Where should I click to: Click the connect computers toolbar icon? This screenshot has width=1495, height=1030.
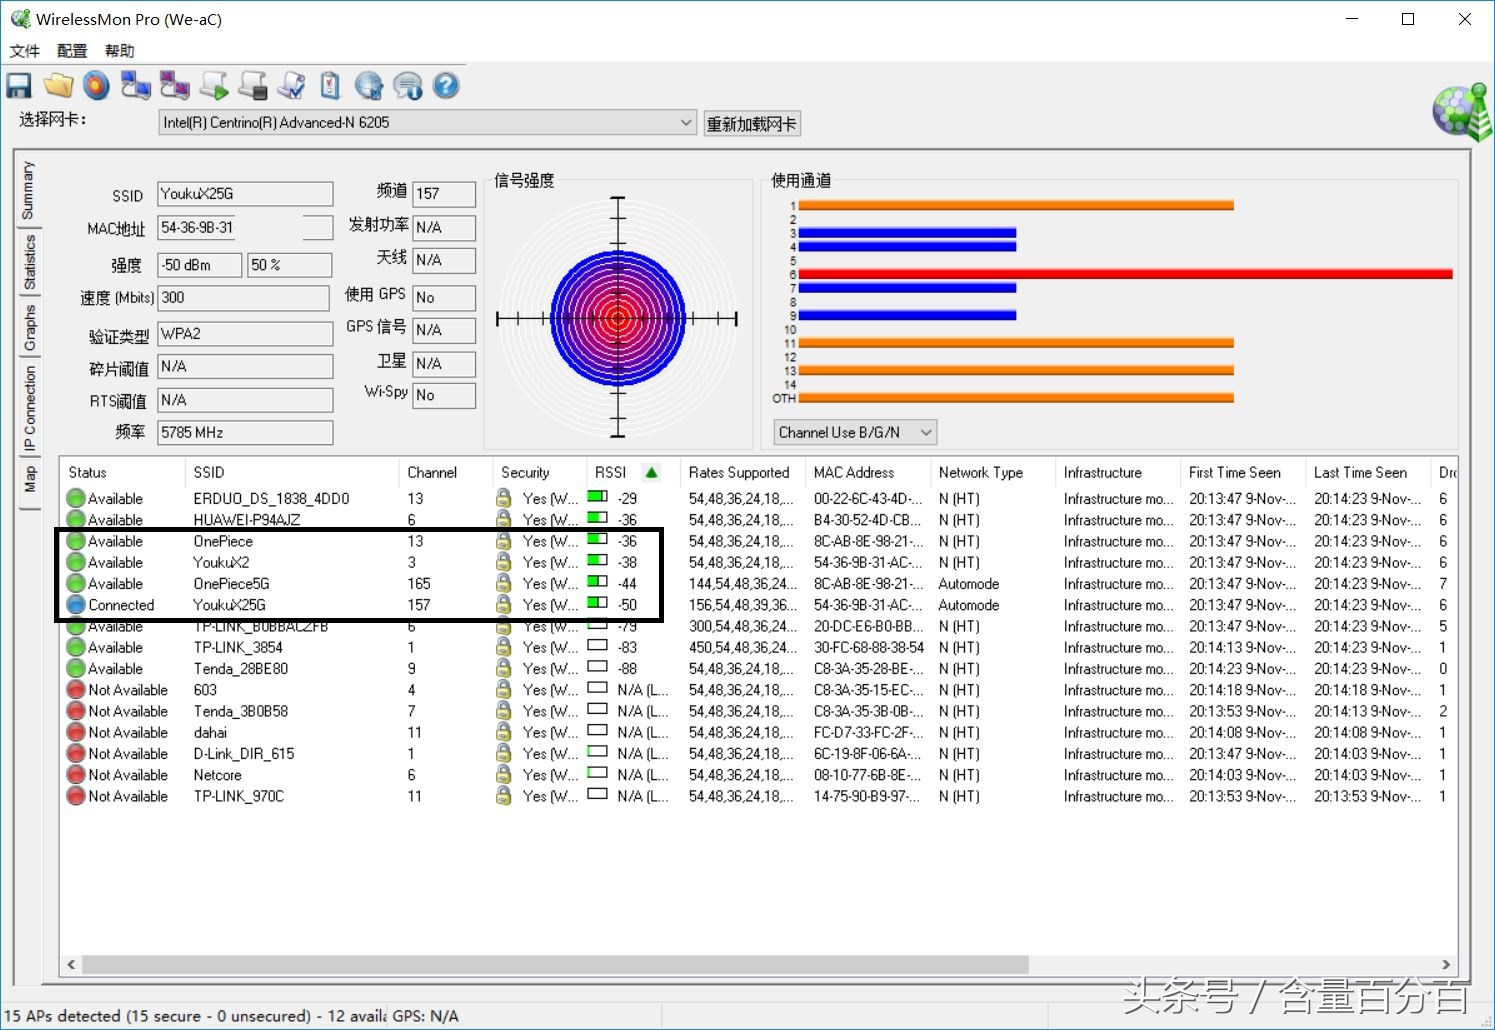(x=135, y=86)
